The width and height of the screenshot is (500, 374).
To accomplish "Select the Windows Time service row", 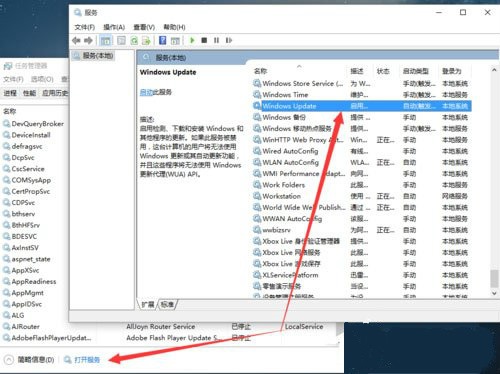I will click(x=362, y=95).
